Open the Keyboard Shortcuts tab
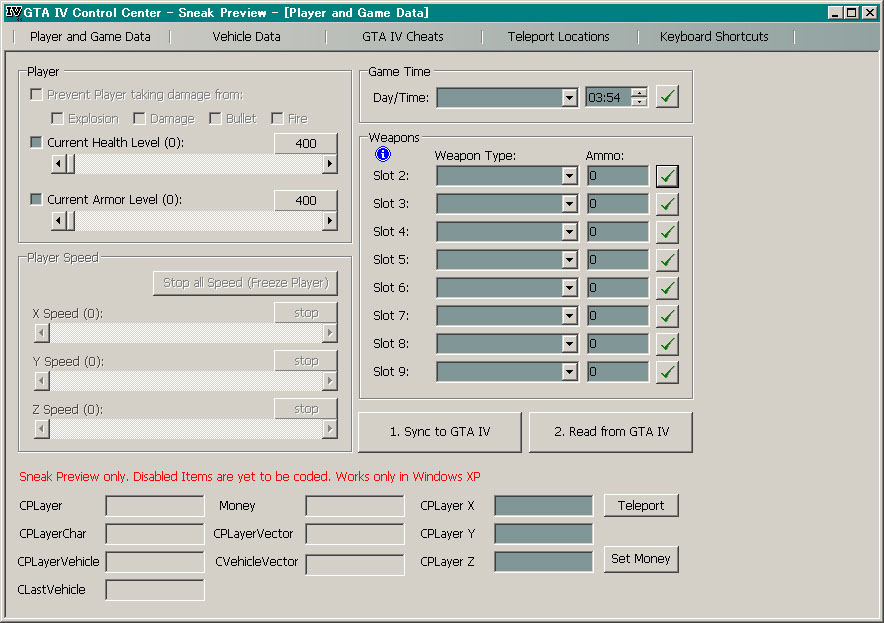This screenshot has width=884, height=623. [714, 37]
